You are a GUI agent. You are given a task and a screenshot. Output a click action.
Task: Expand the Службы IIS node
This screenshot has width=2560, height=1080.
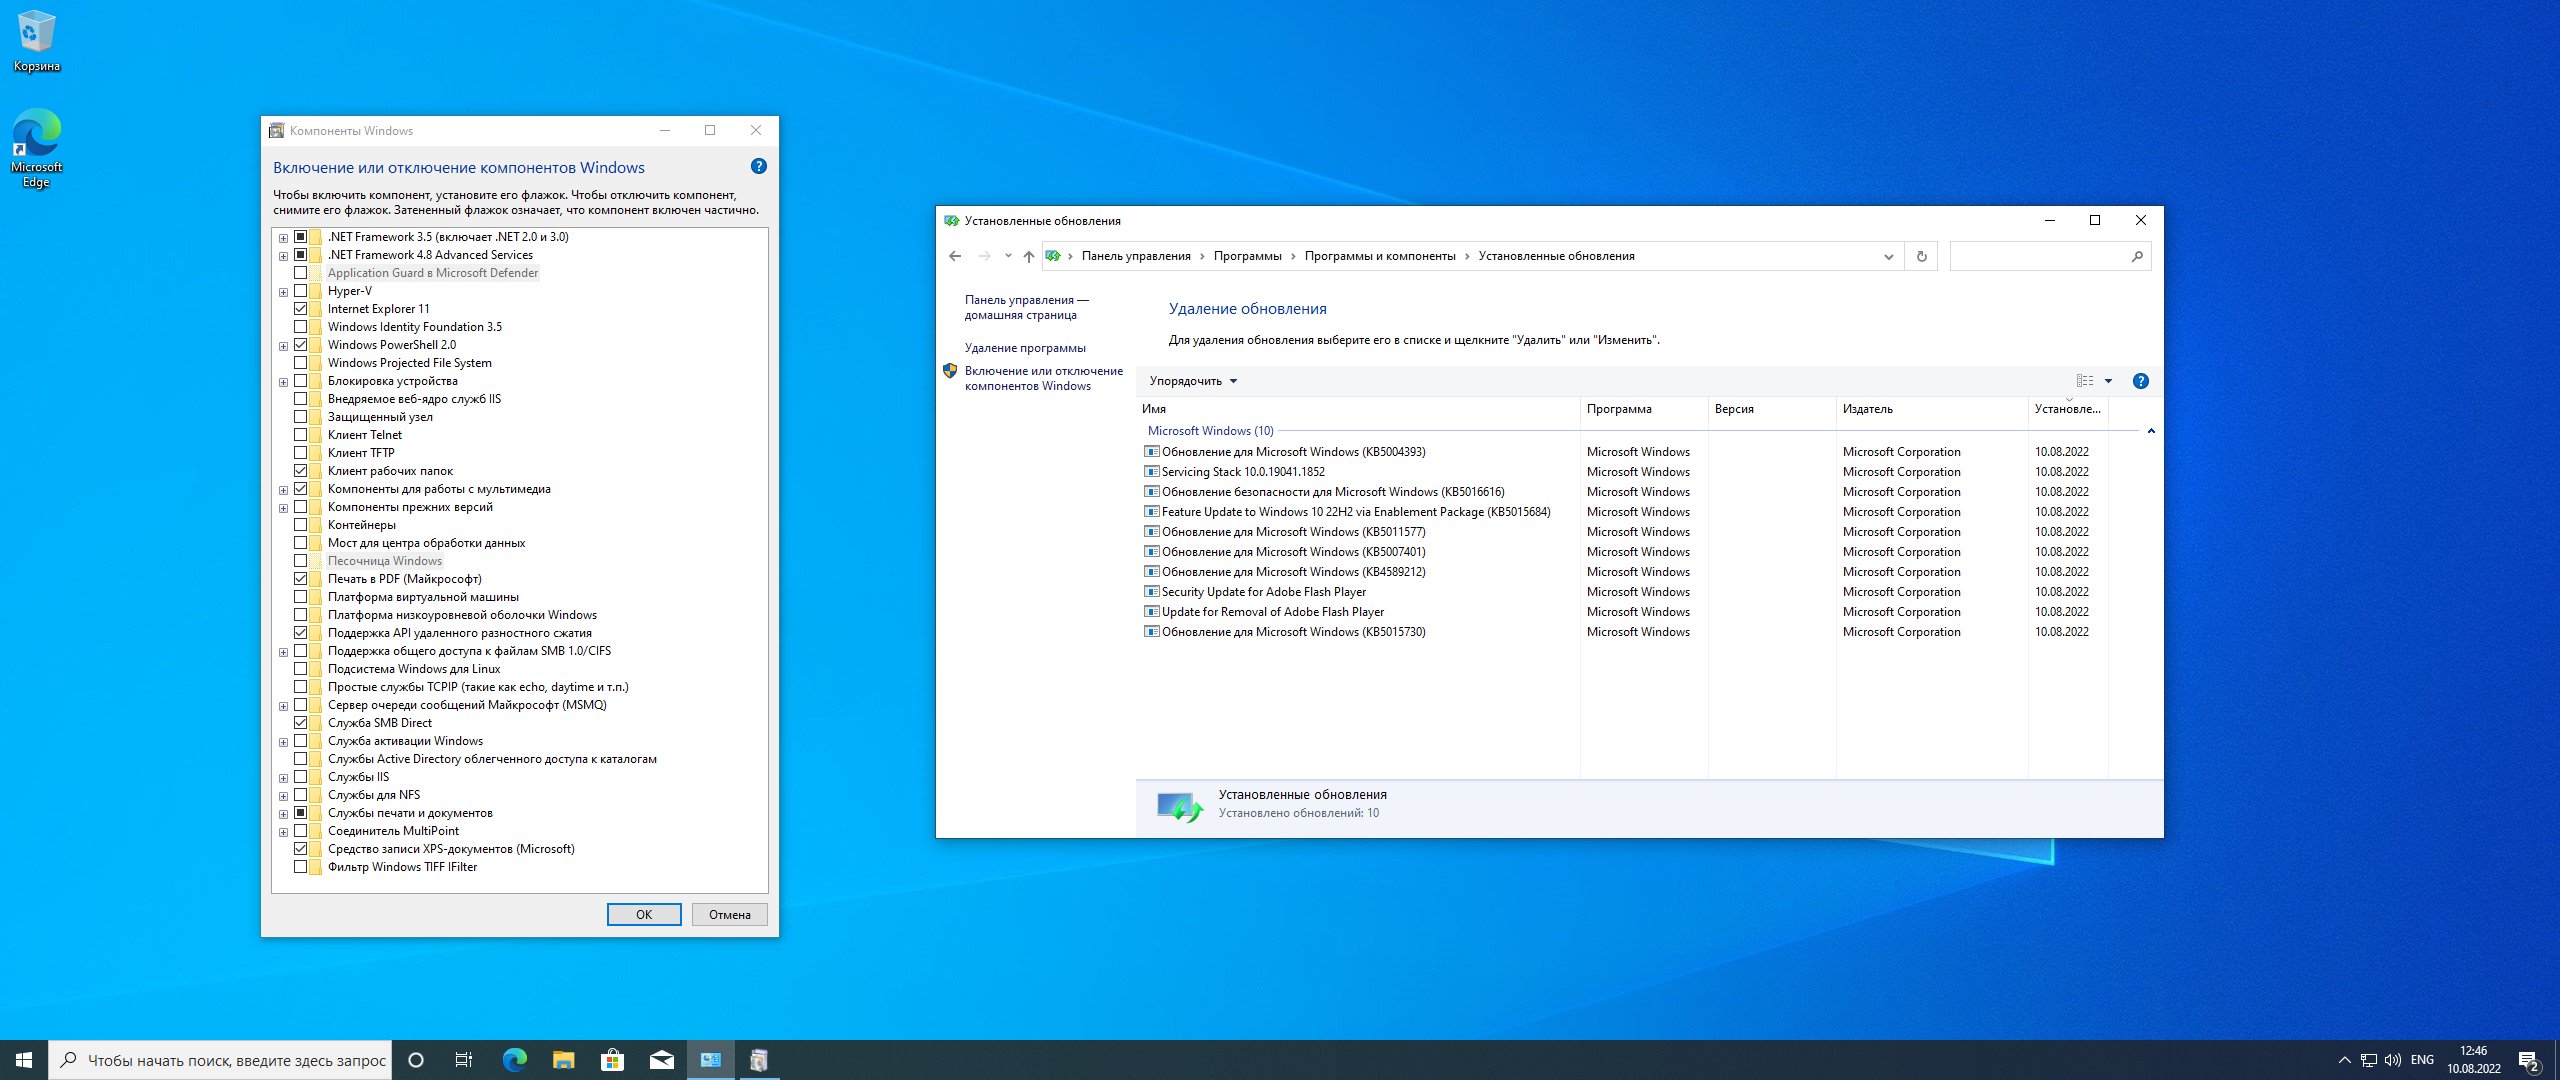click(283, 778)
